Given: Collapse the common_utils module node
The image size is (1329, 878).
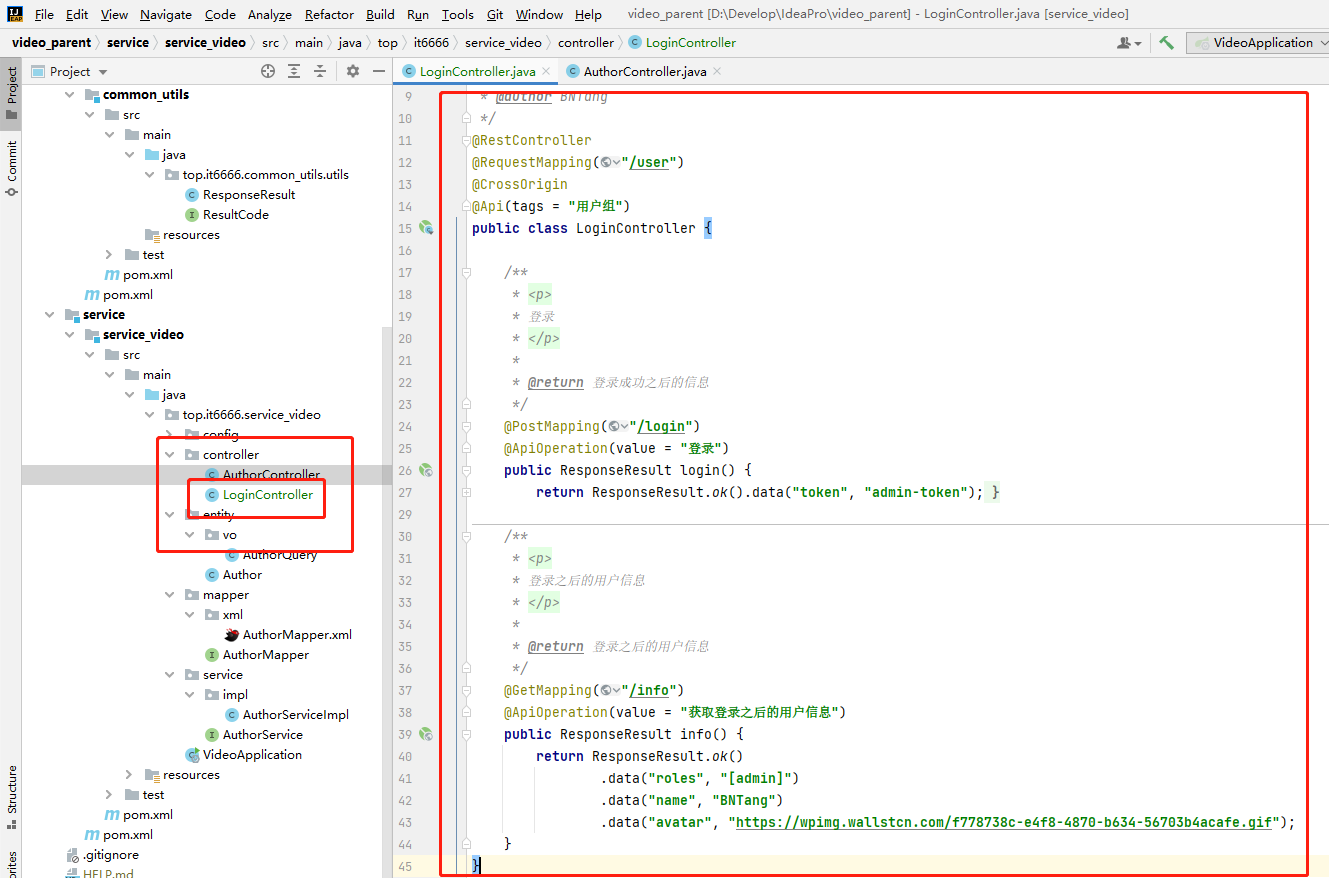Looking at the screenshot, I should tap(70, 94).
